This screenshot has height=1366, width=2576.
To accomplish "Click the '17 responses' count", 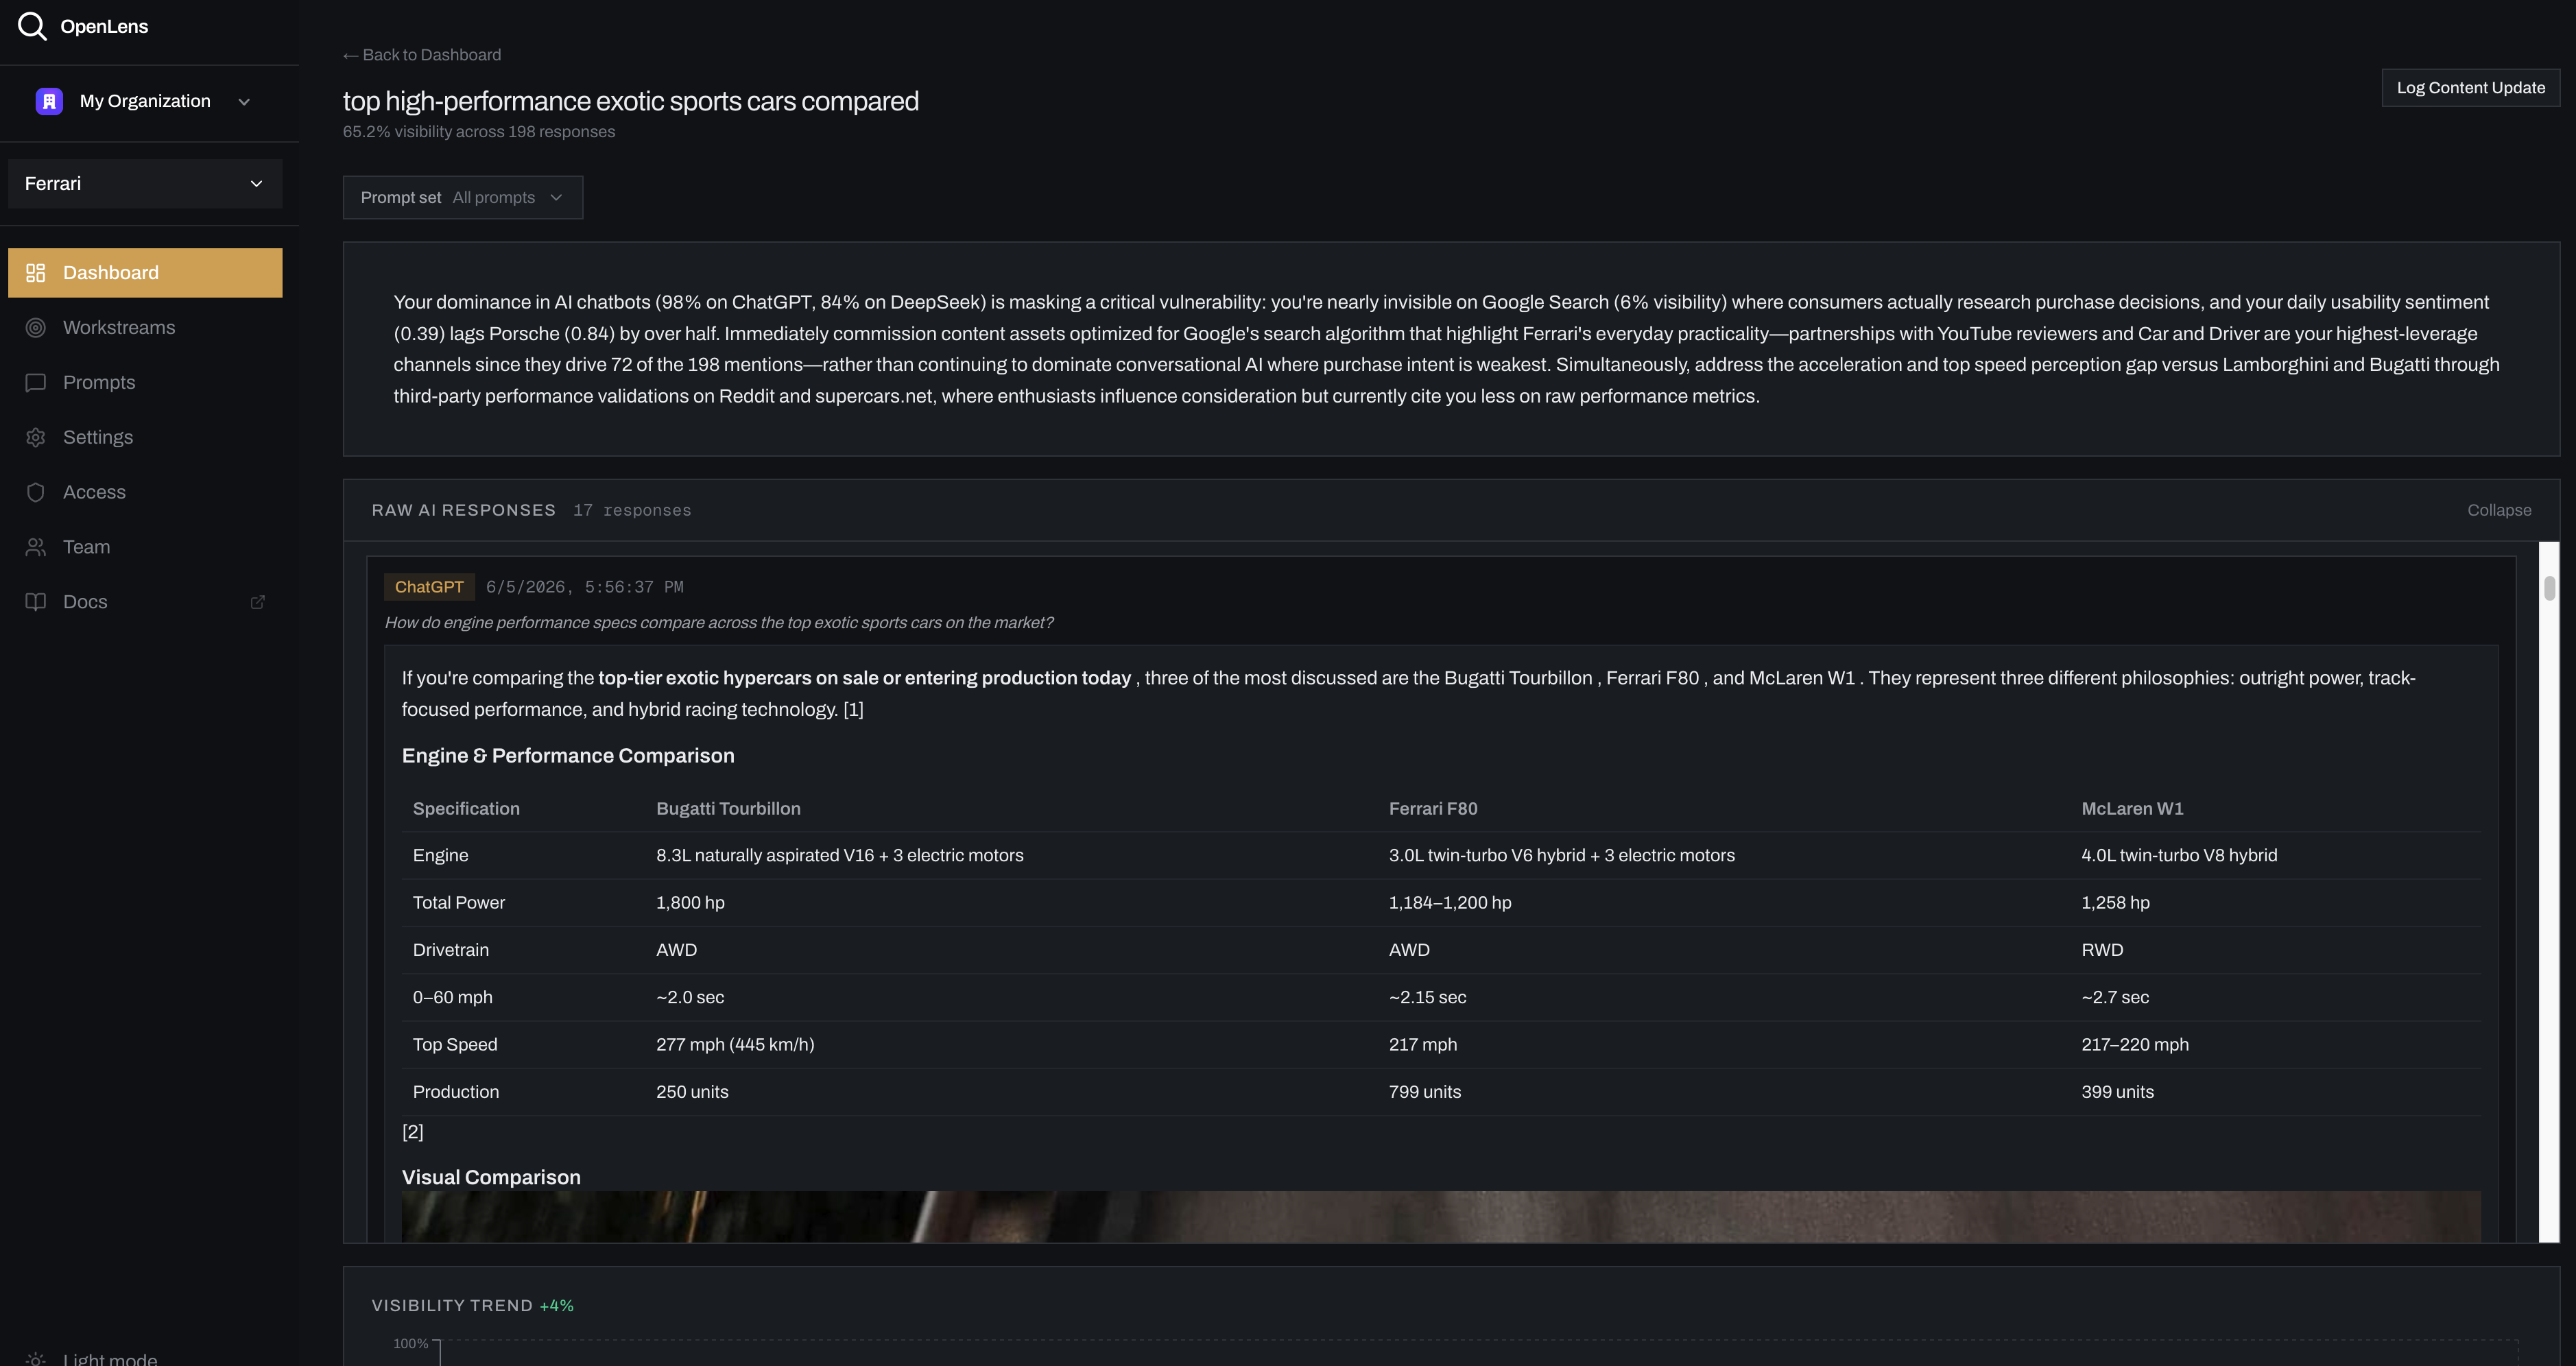I will [x=632, y=510].
